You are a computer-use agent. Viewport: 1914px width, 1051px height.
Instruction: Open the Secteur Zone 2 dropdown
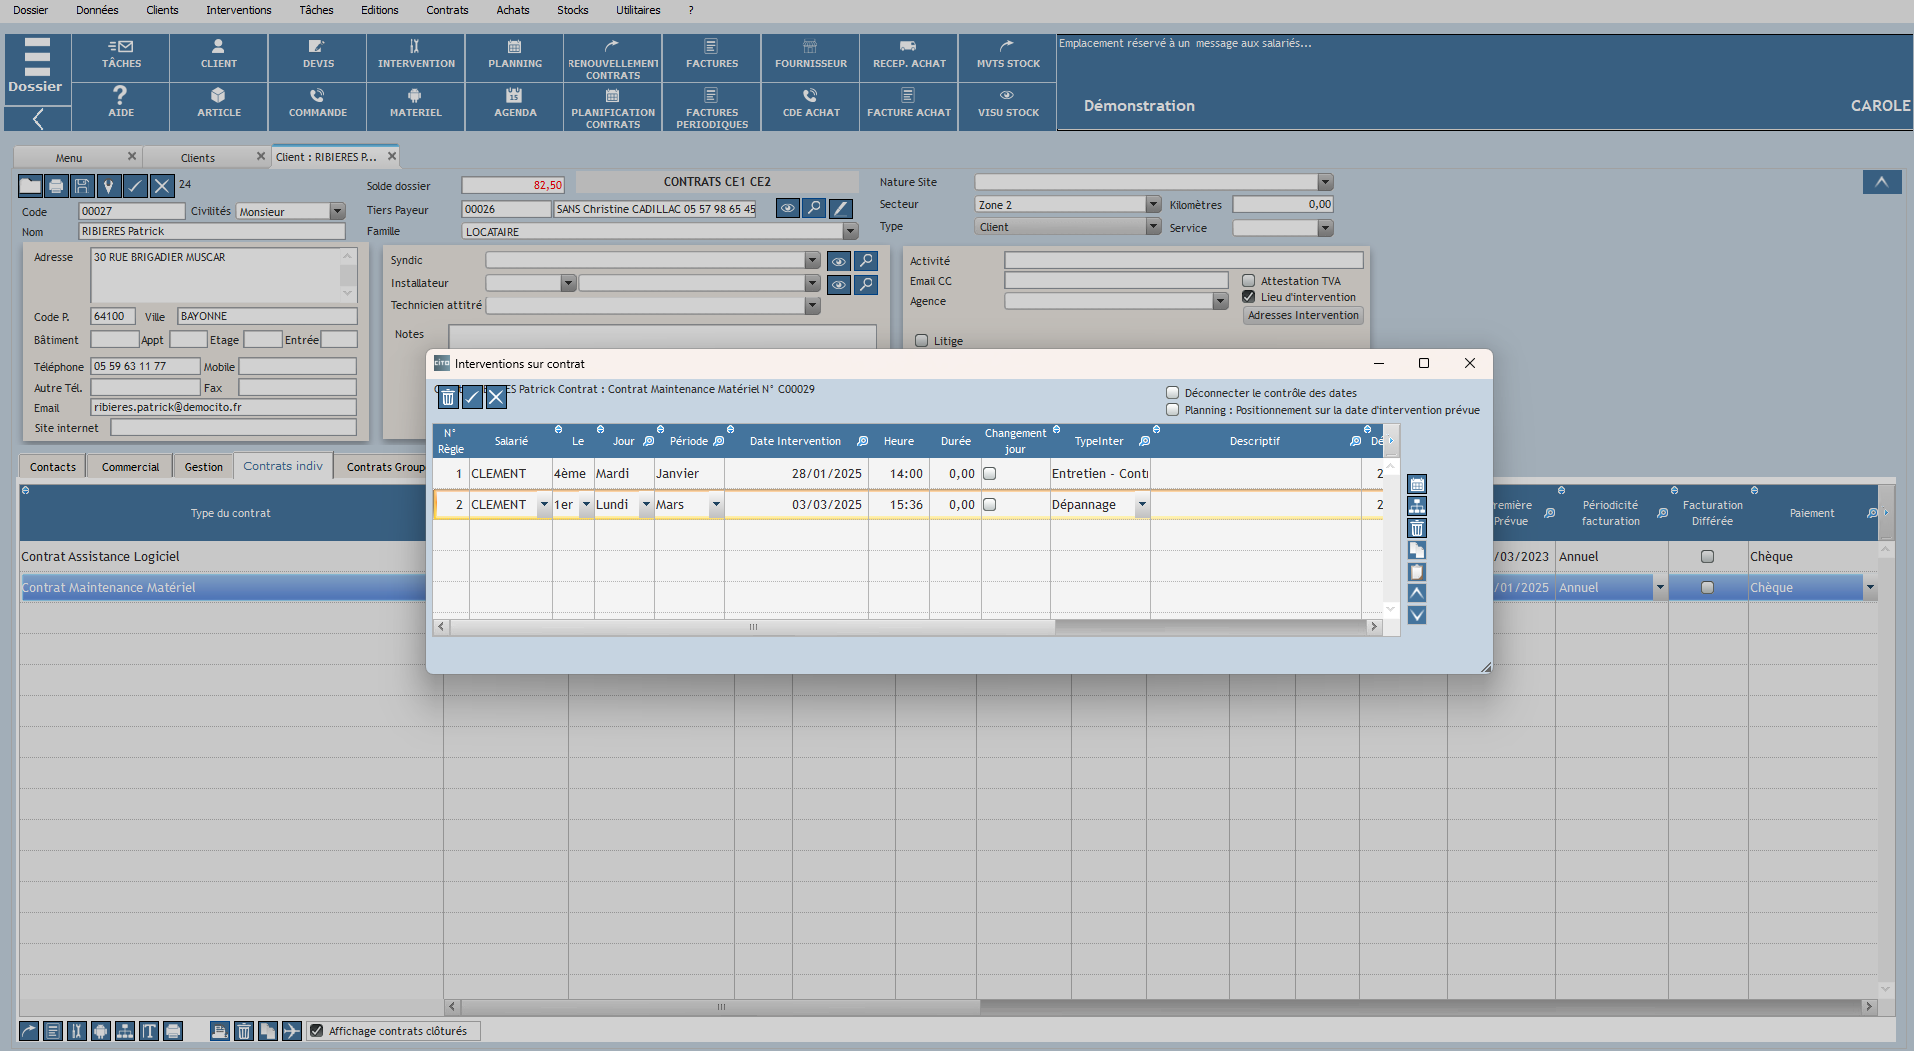(x=1153, y=204)
